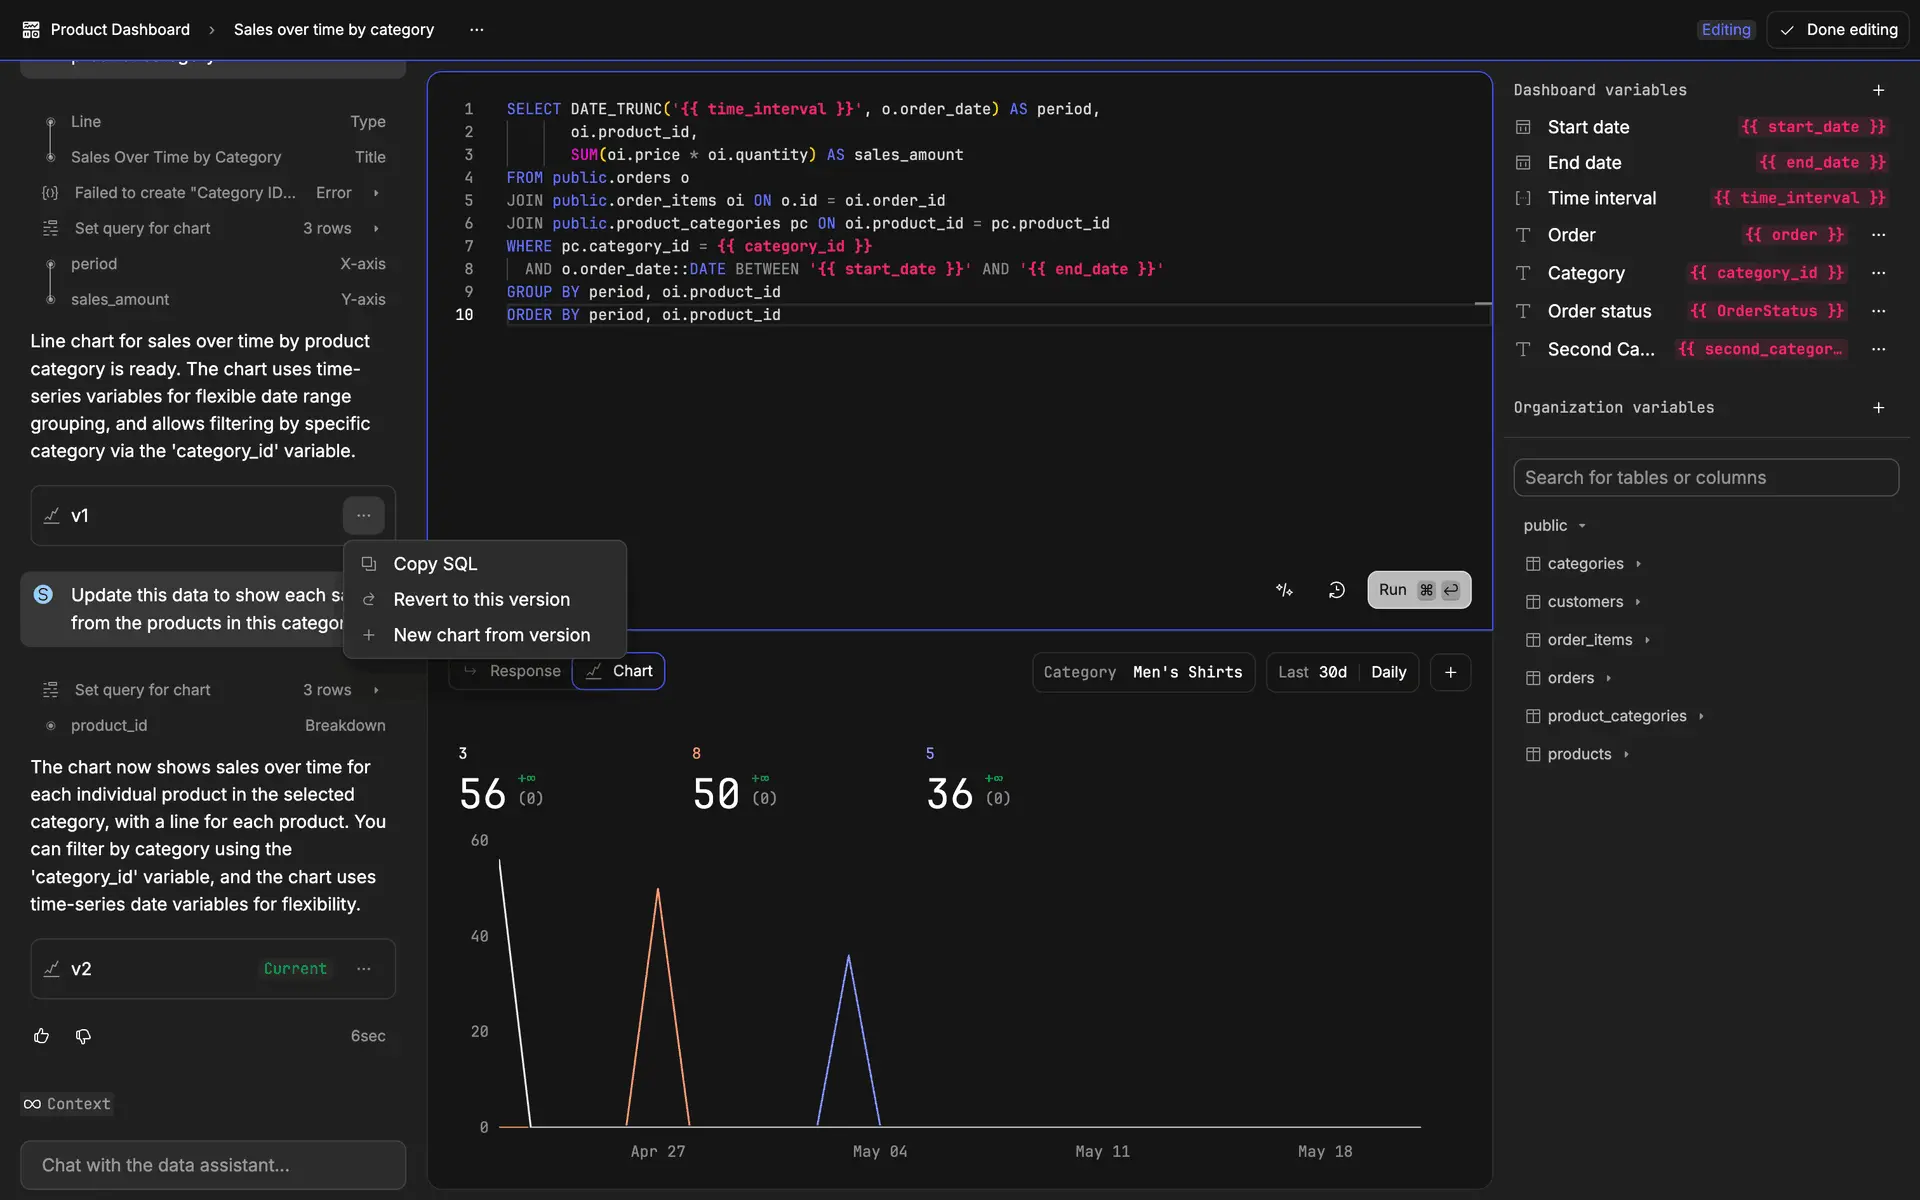Open the query history clock icon
The height and width of the screenshot is (1200, 1920).
(x=1336, y=590)
